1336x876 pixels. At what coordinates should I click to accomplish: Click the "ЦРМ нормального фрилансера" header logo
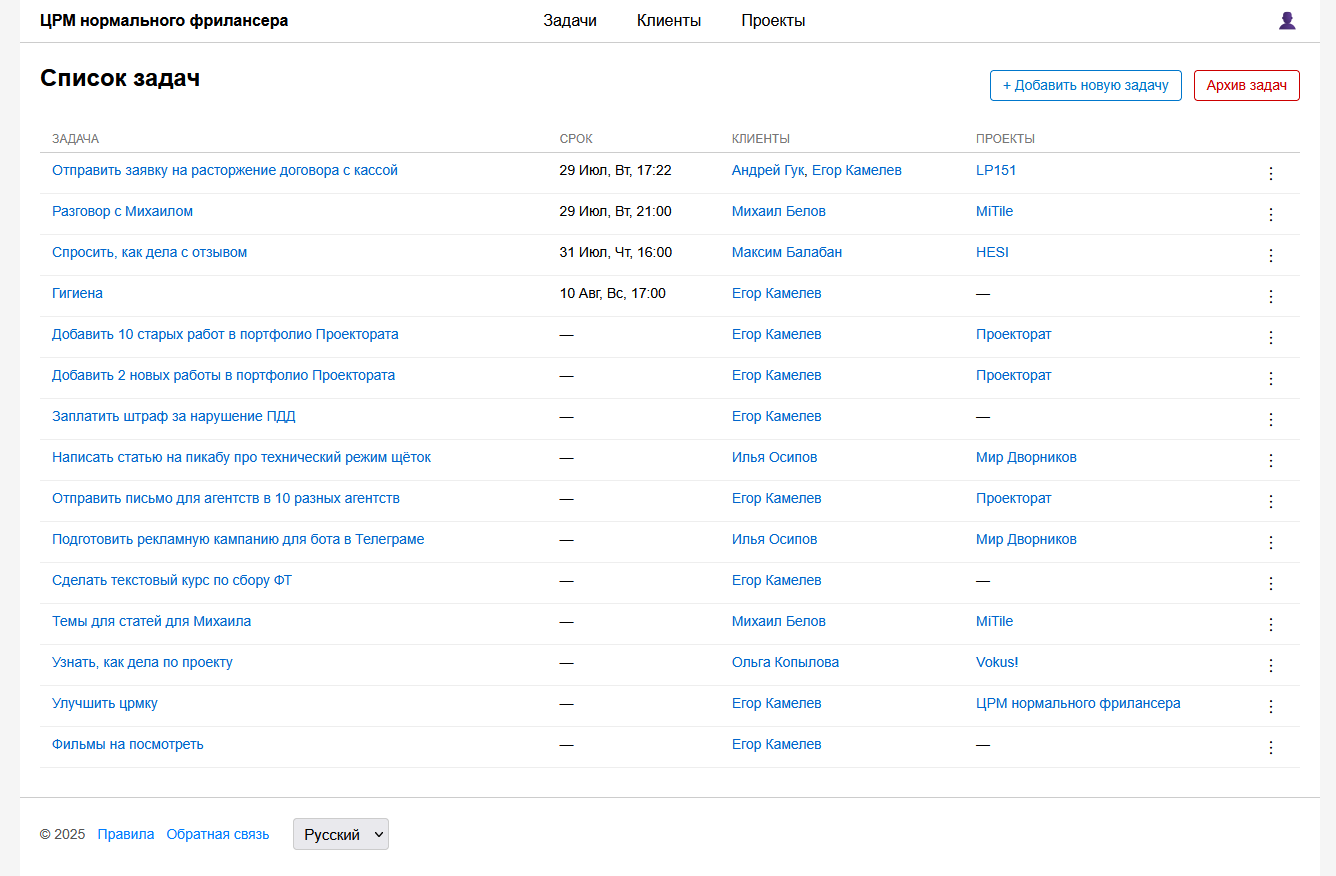[164, 21]
